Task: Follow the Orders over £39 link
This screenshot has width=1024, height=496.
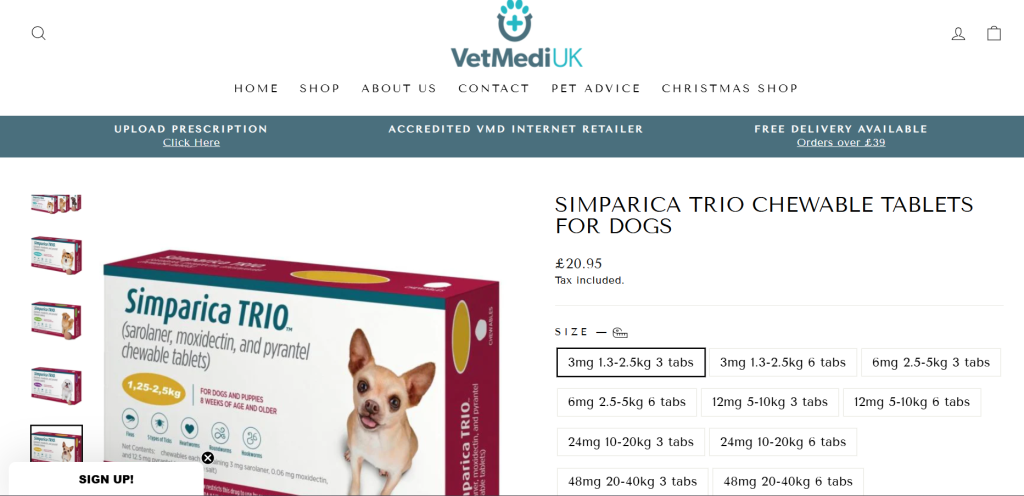Action: coord(841,142)
